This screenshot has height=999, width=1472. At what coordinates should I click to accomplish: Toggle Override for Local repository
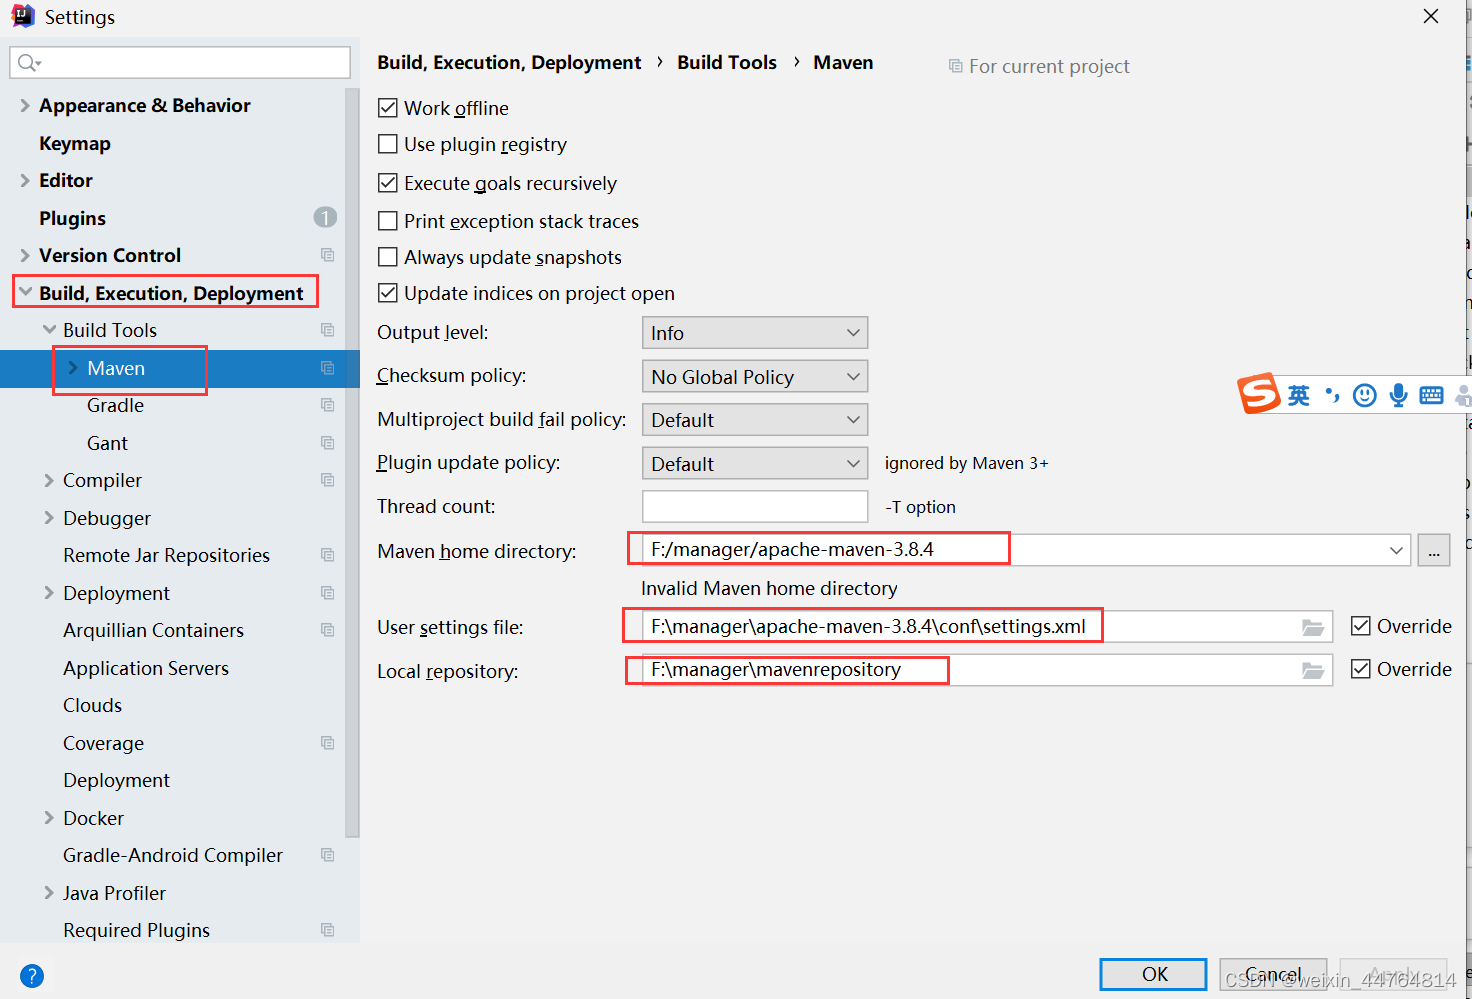click(x=1361, y=669)
